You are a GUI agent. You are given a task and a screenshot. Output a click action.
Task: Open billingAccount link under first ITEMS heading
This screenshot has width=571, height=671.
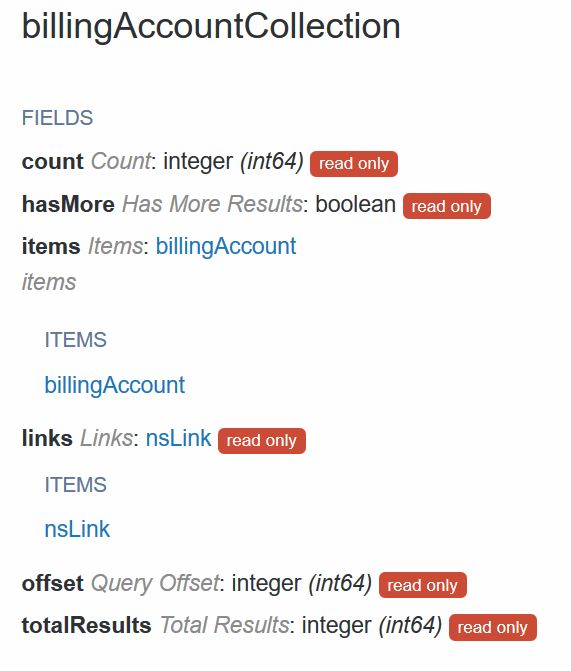pyautogui.click(x=115, y=386)
